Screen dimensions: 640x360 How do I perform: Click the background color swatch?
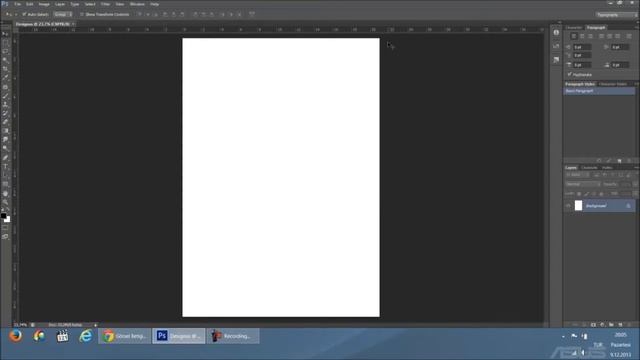pyautogui.click(x=8, y=220)
